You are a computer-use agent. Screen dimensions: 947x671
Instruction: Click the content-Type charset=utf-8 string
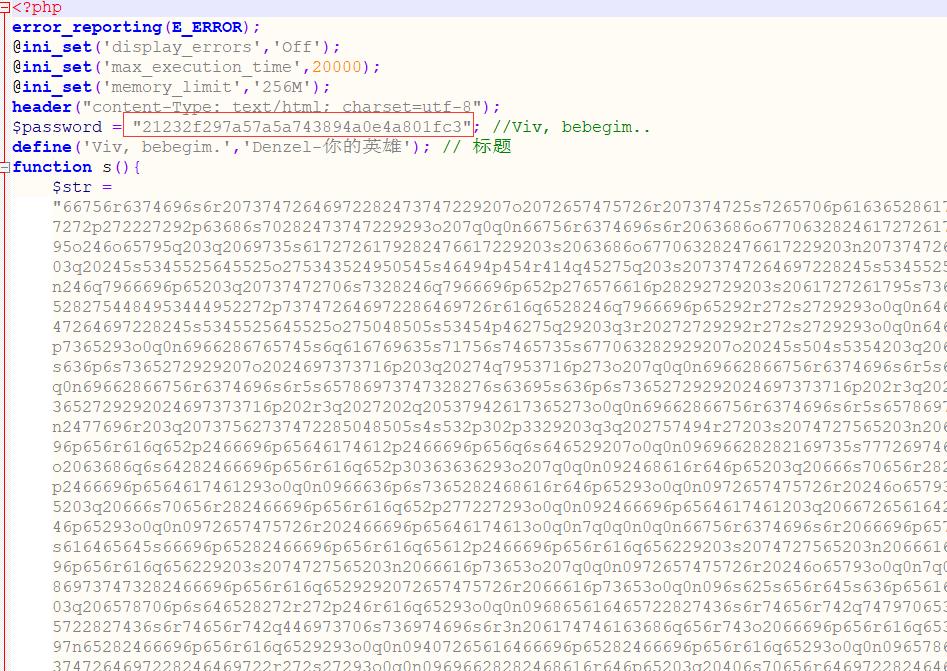pos(281,107)
